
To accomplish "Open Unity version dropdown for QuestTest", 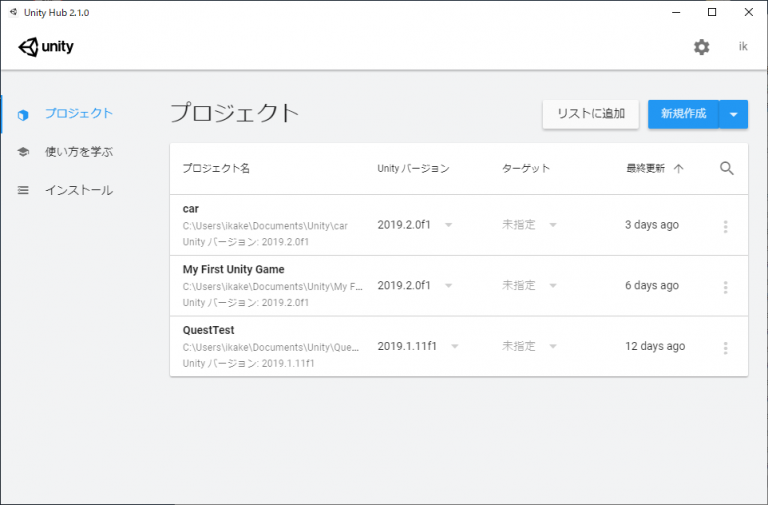I will click(x=455, y=346).
